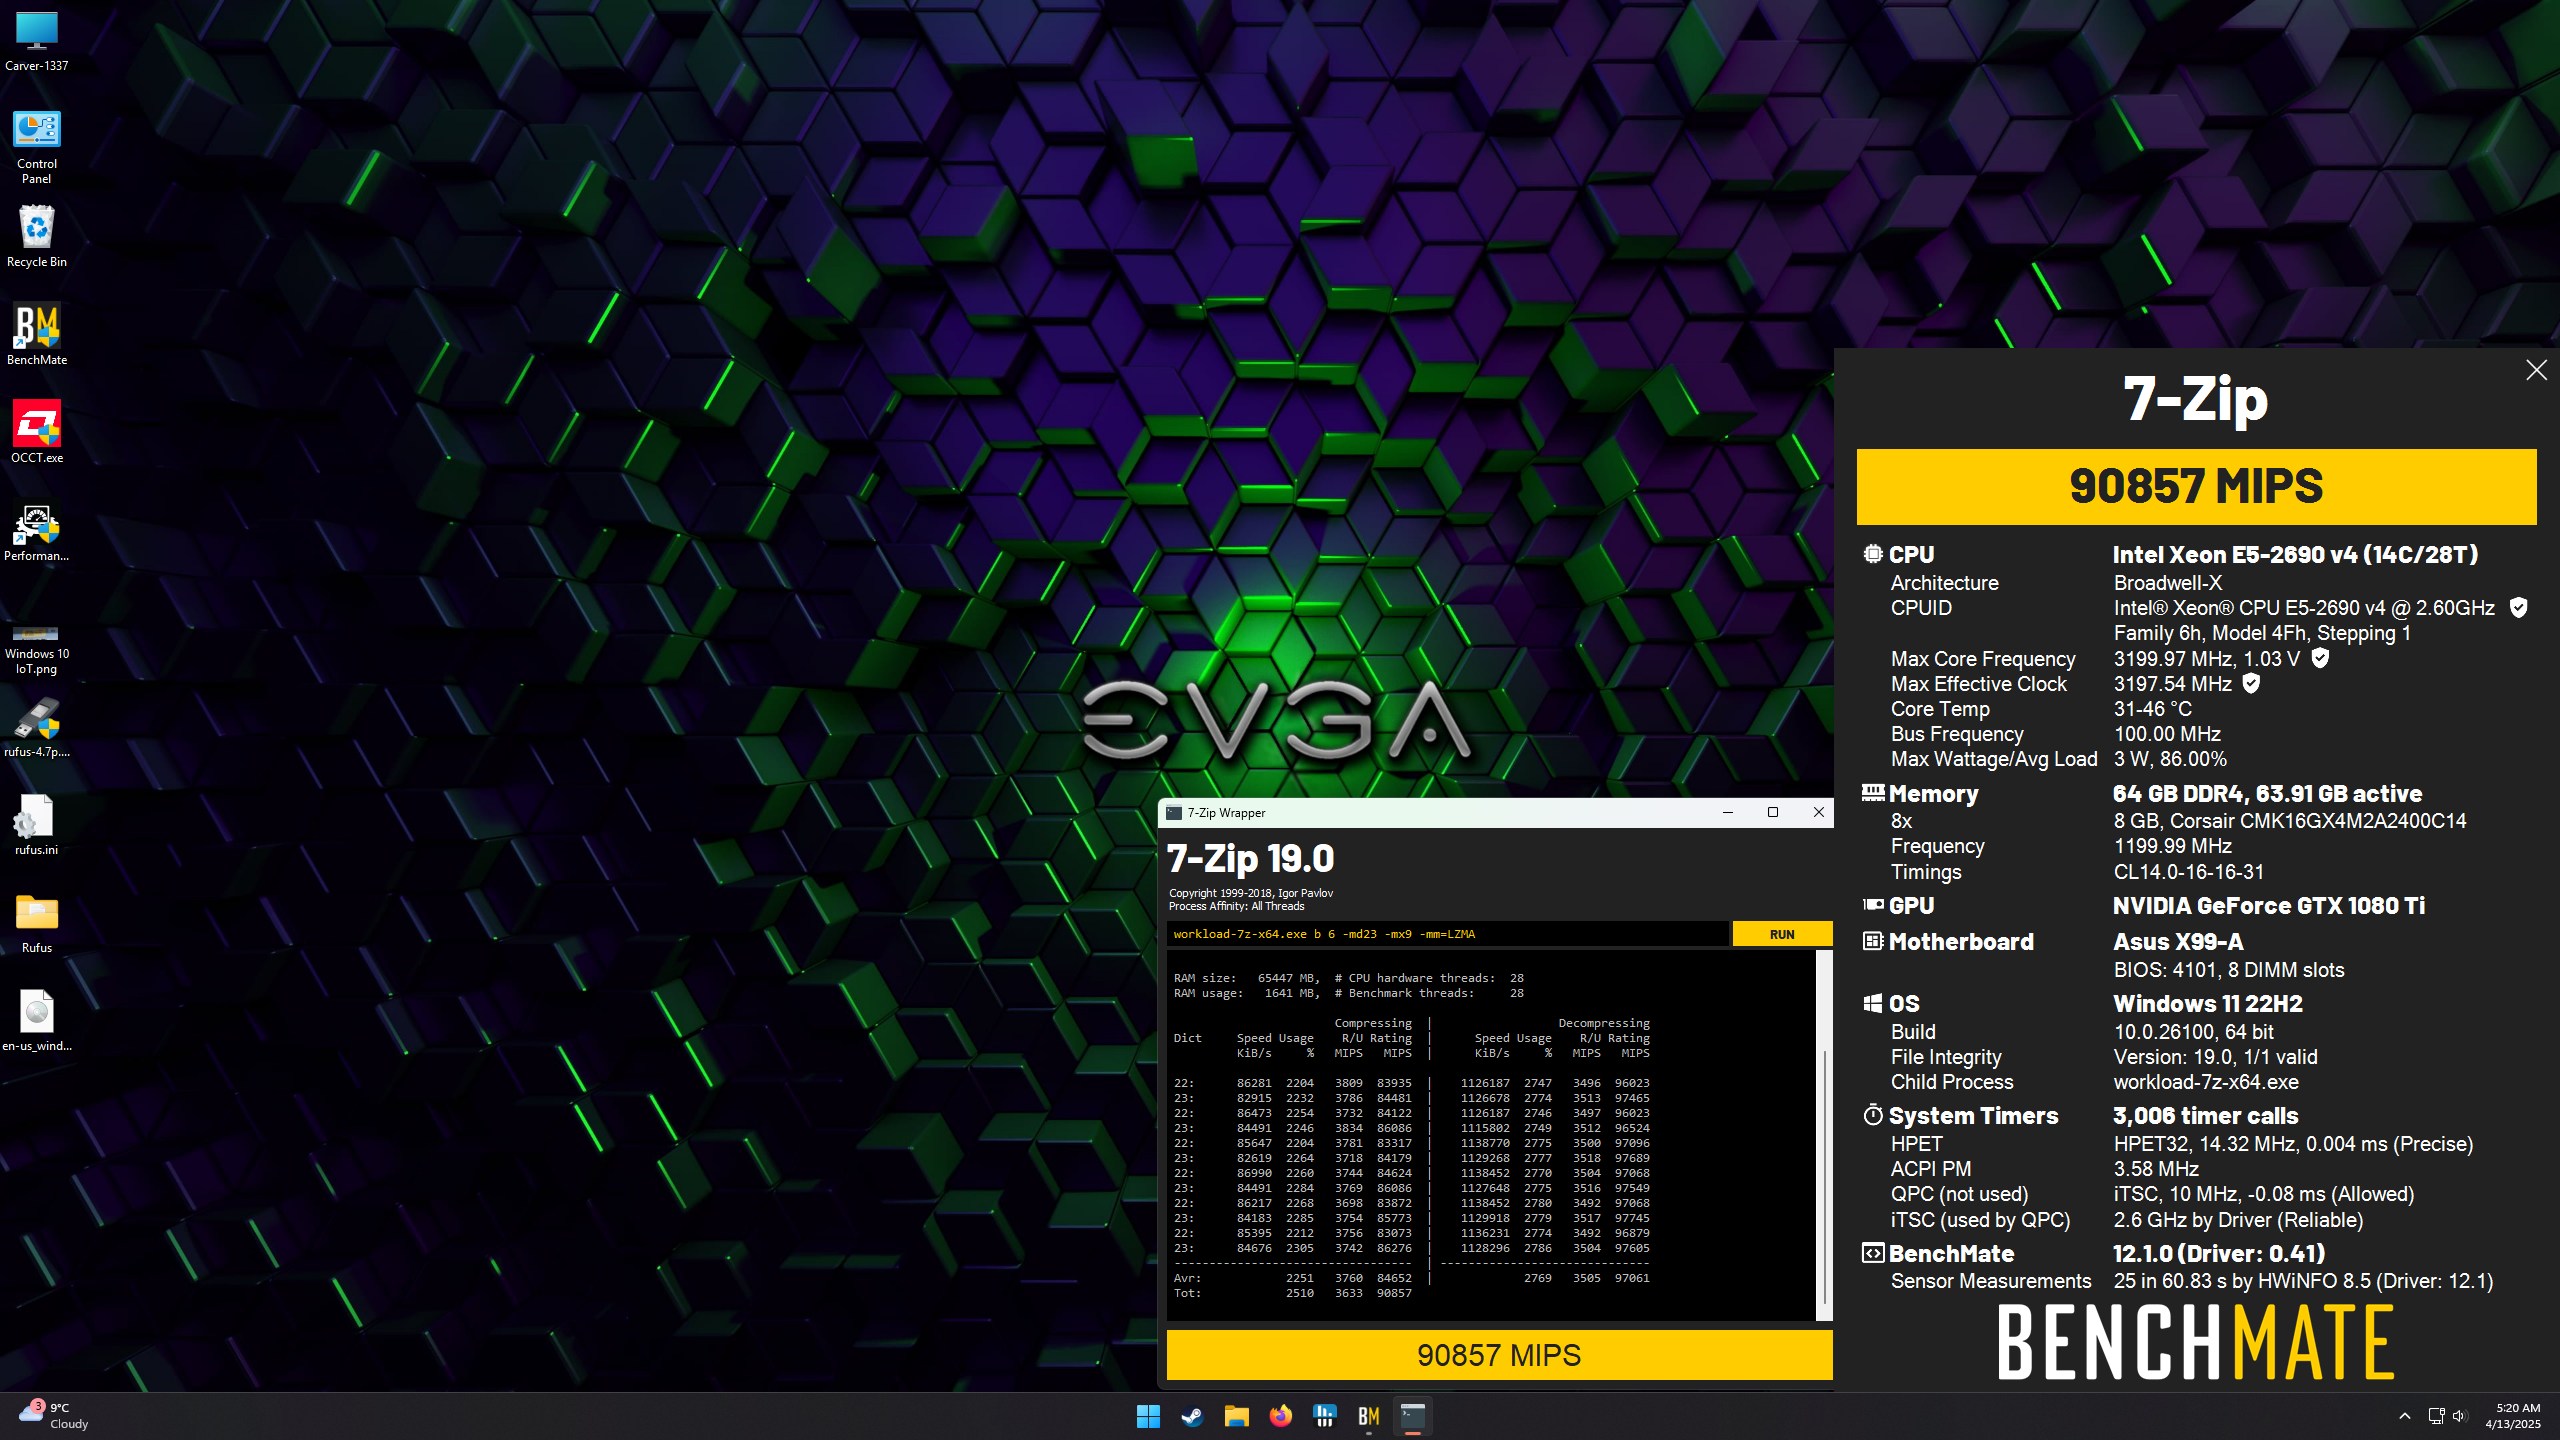Show hidden system tray icons
Screen dimensions: 2560x1440
[x=2404, y=1416]
